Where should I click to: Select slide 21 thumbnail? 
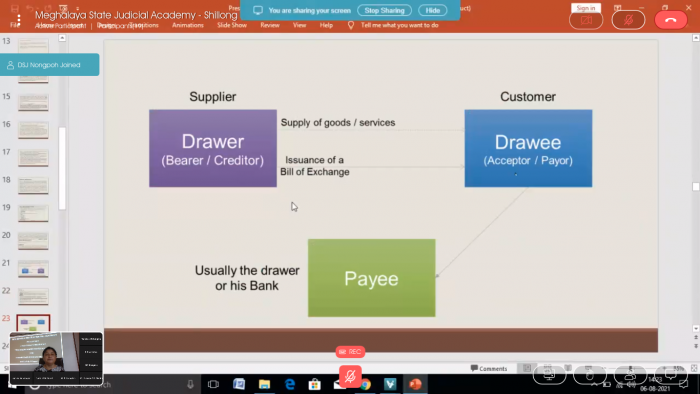[33, 269]
